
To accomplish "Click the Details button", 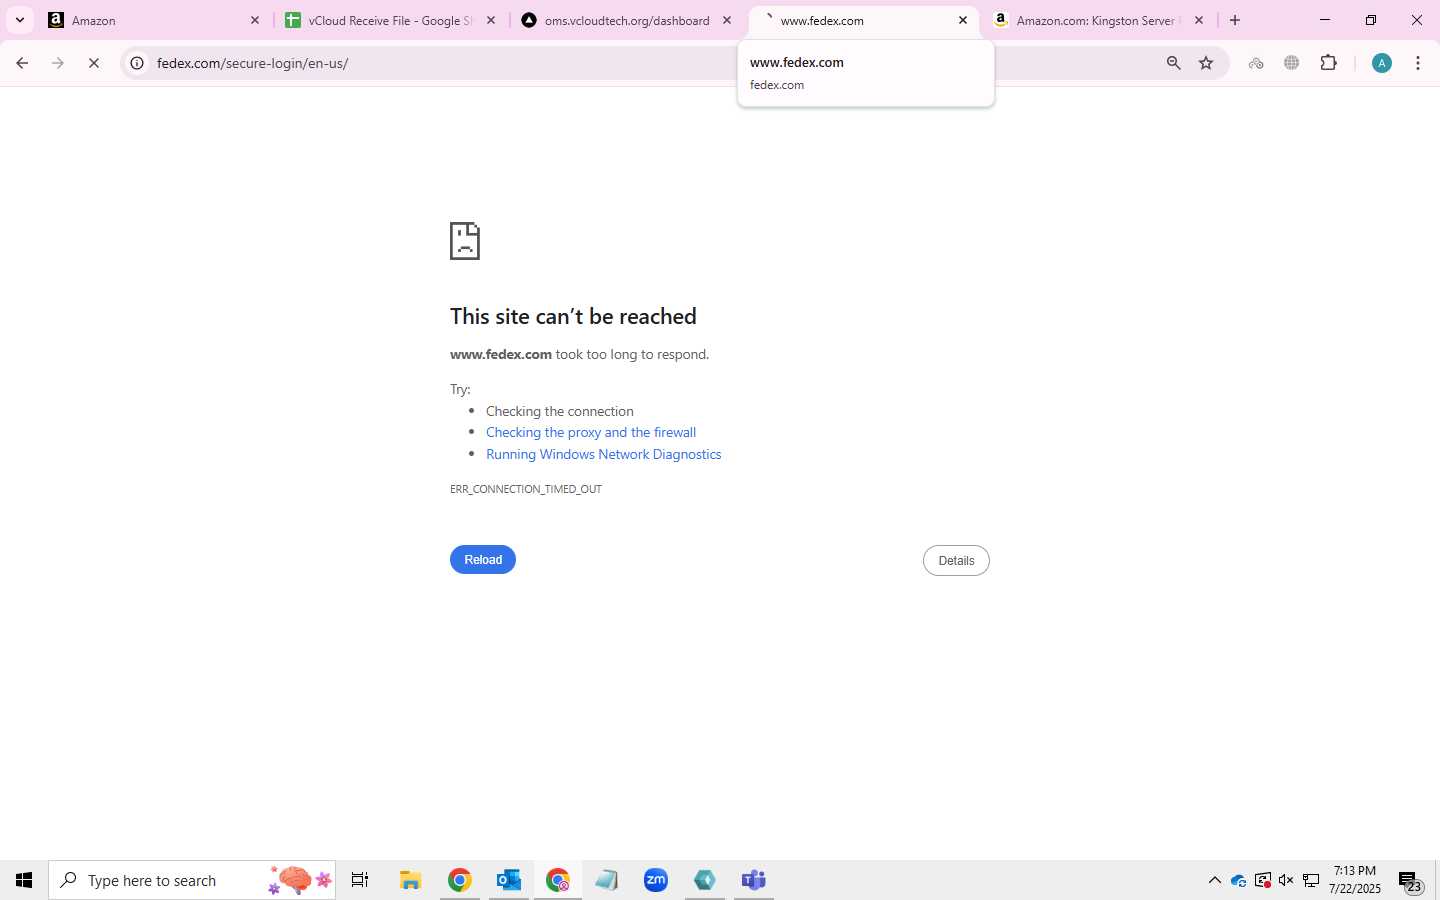I will (956, 561).
